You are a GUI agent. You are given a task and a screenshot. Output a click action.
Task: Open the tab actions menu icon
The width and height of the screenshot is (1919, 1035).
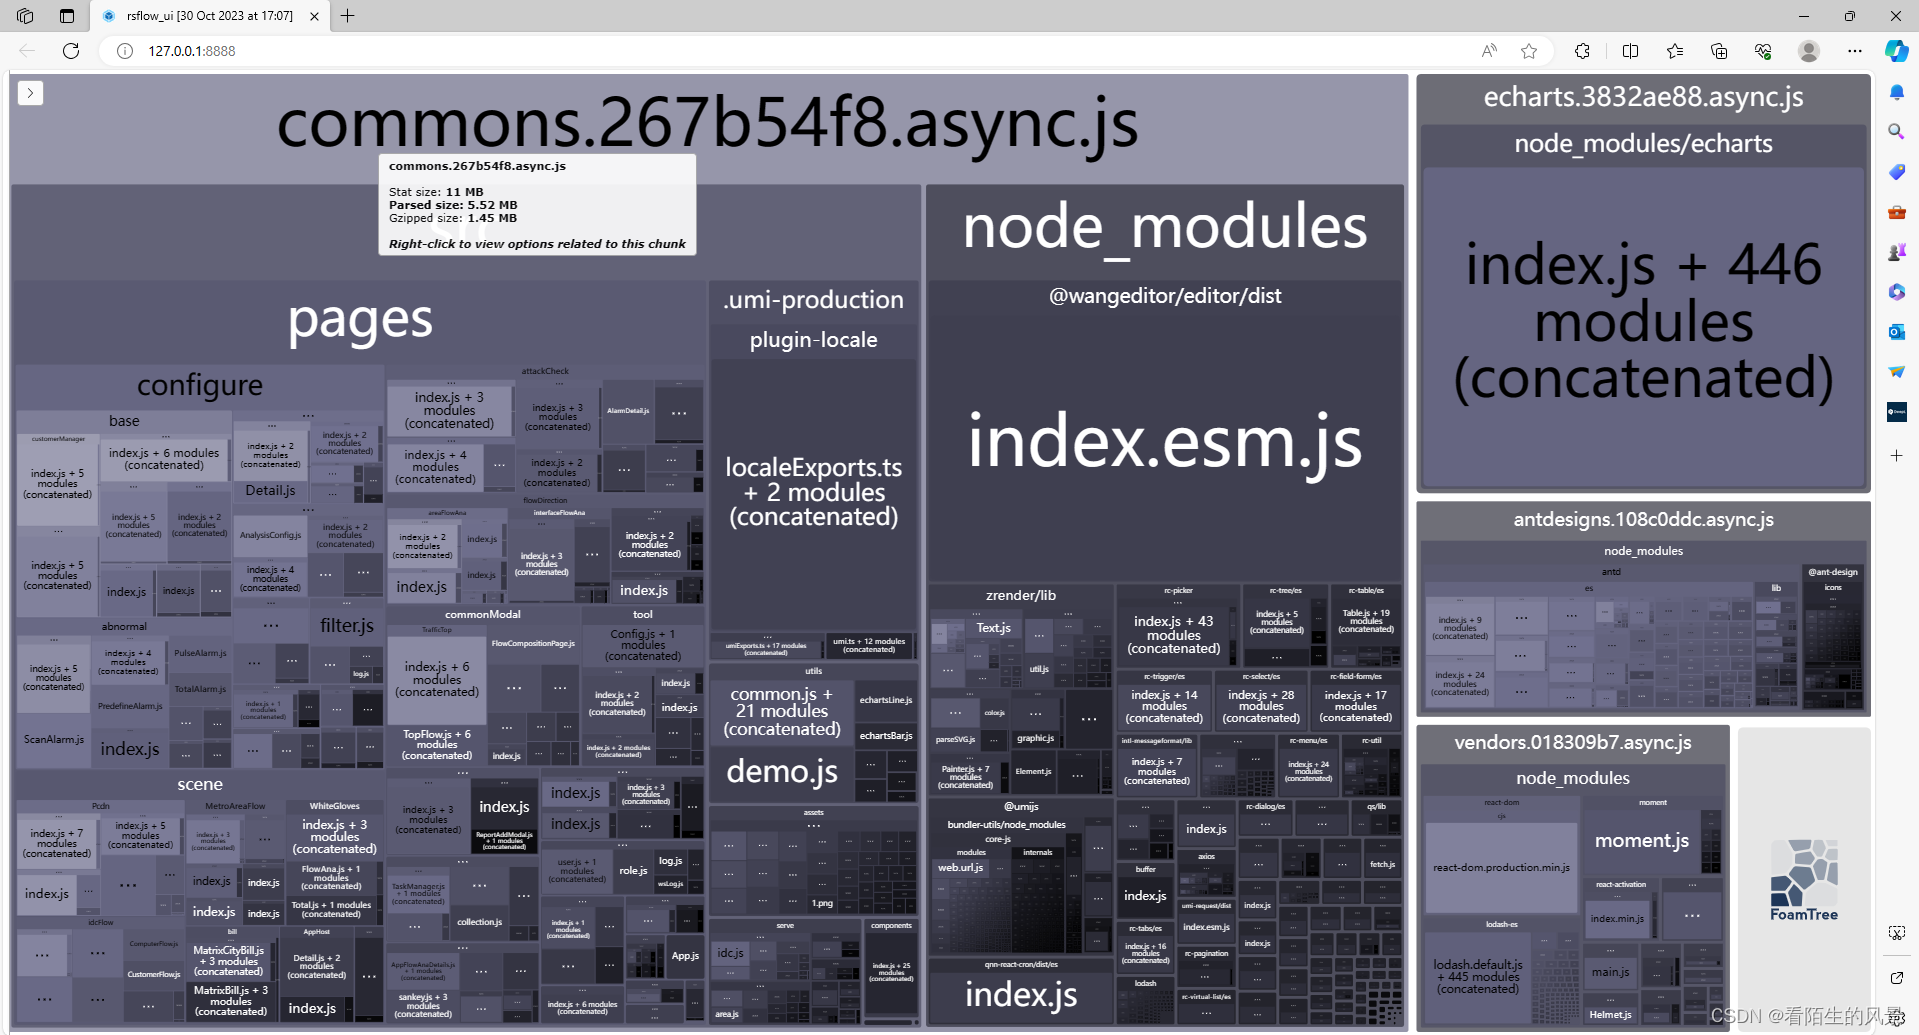(67, 16)
